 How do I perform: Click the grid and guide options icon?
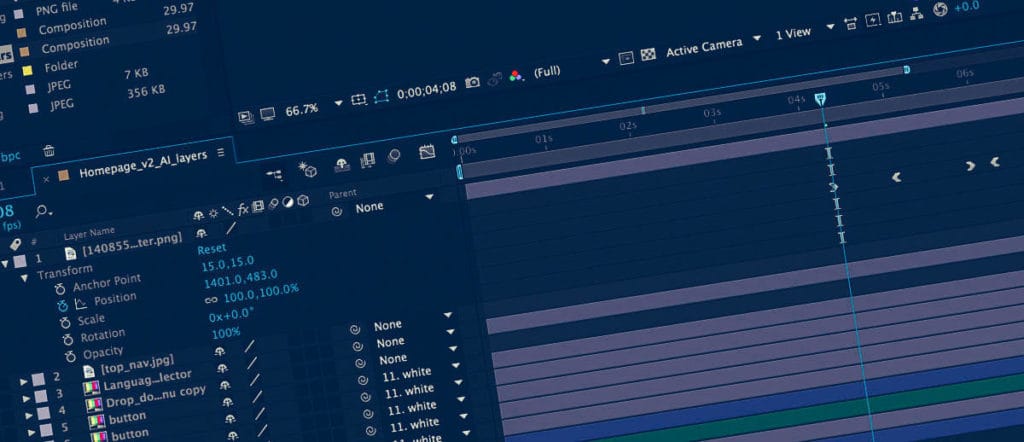point(359,100)
